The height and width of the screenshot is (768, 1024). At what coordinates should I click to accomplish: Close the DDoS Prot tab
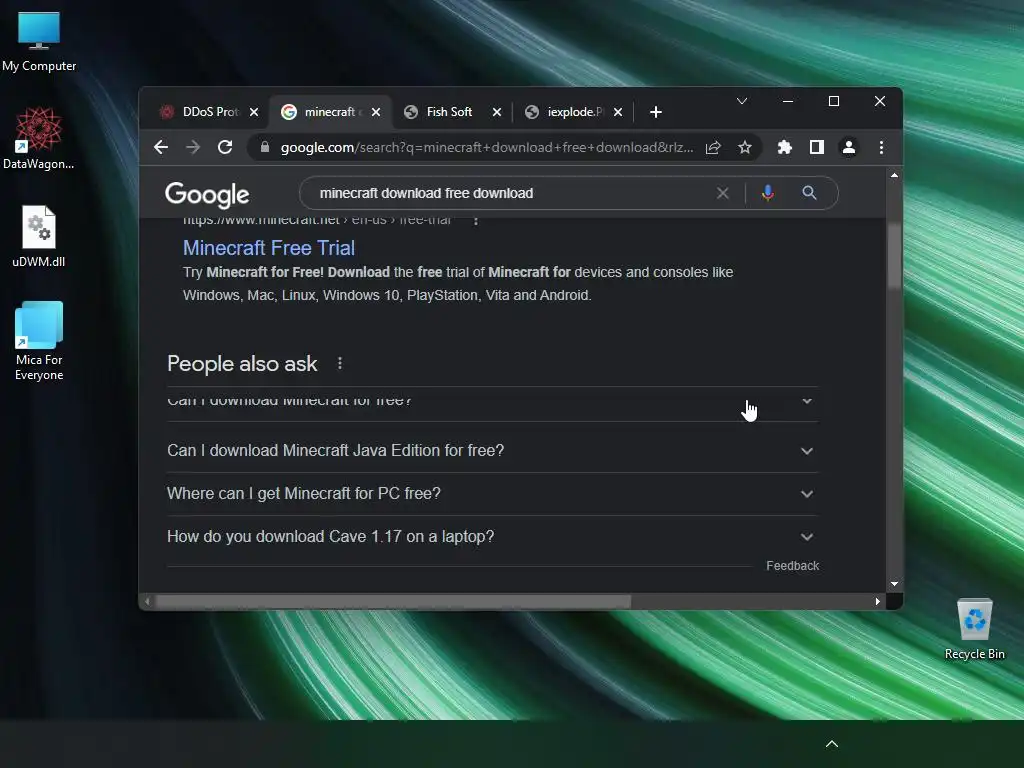click(254, 112)
